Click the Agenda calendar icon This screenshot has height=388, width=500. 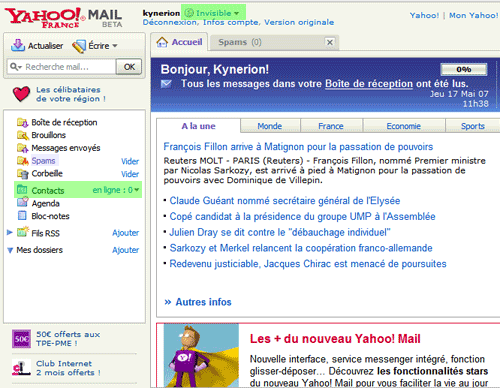(22, 202)
